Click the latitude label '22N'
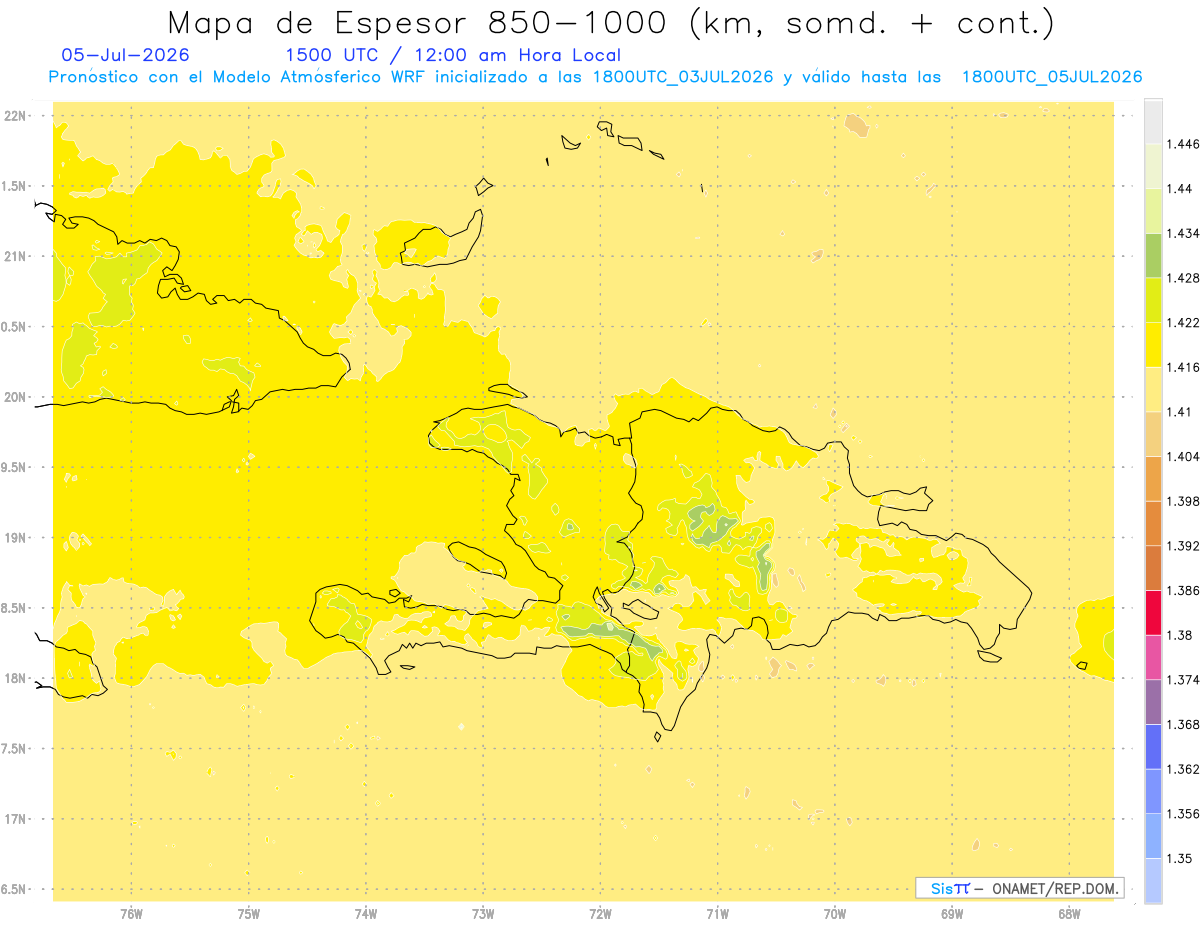Screen dimensions: 1200x927 (x=16, y=116)
